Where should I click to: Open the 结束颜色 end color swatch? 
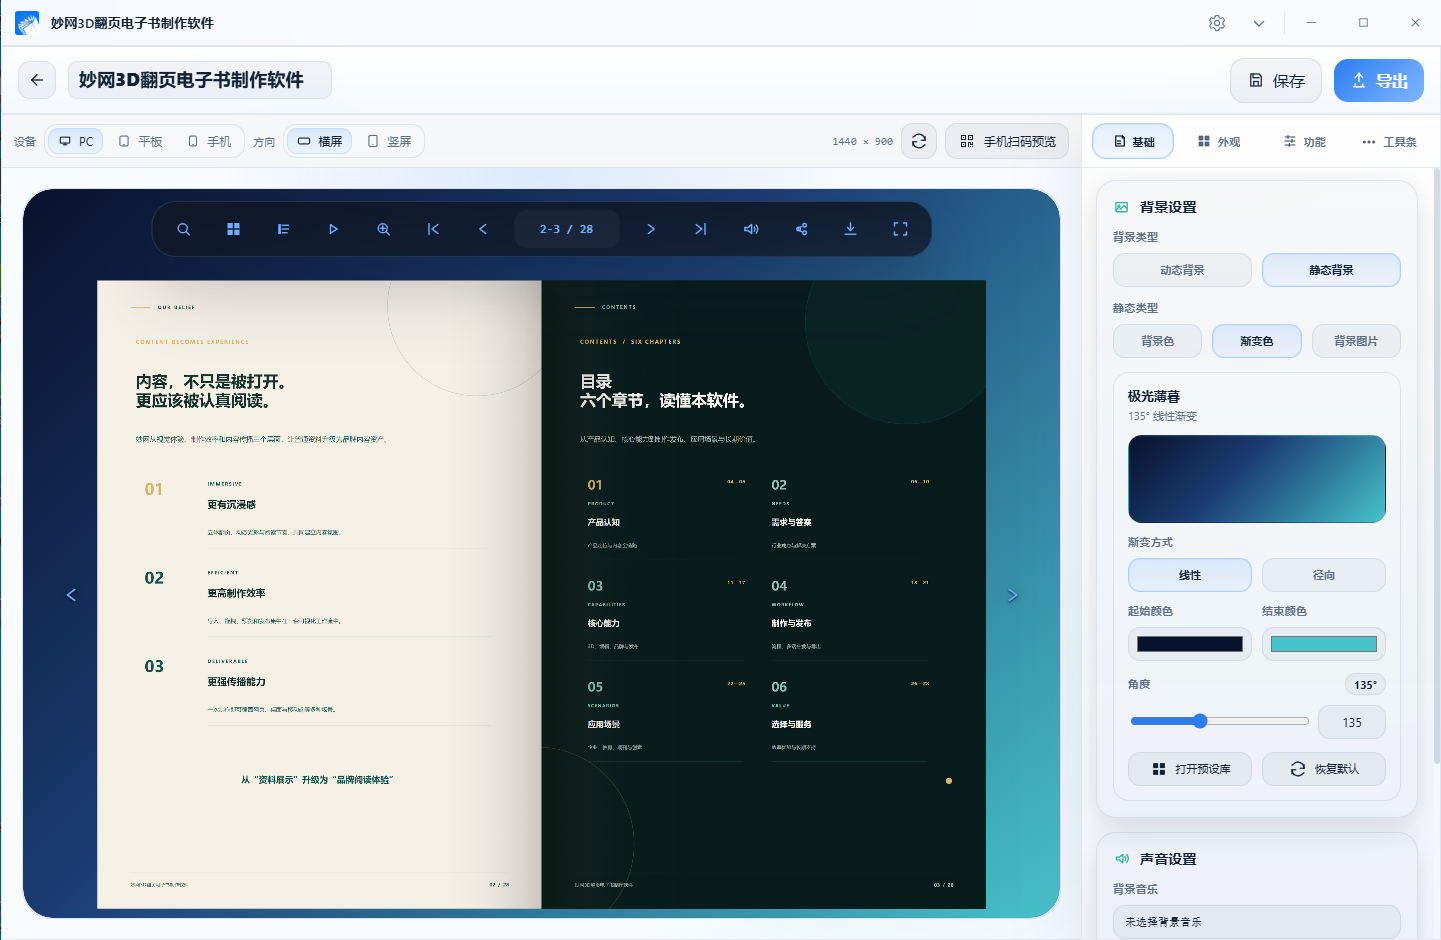click(x=1324, y=644)
